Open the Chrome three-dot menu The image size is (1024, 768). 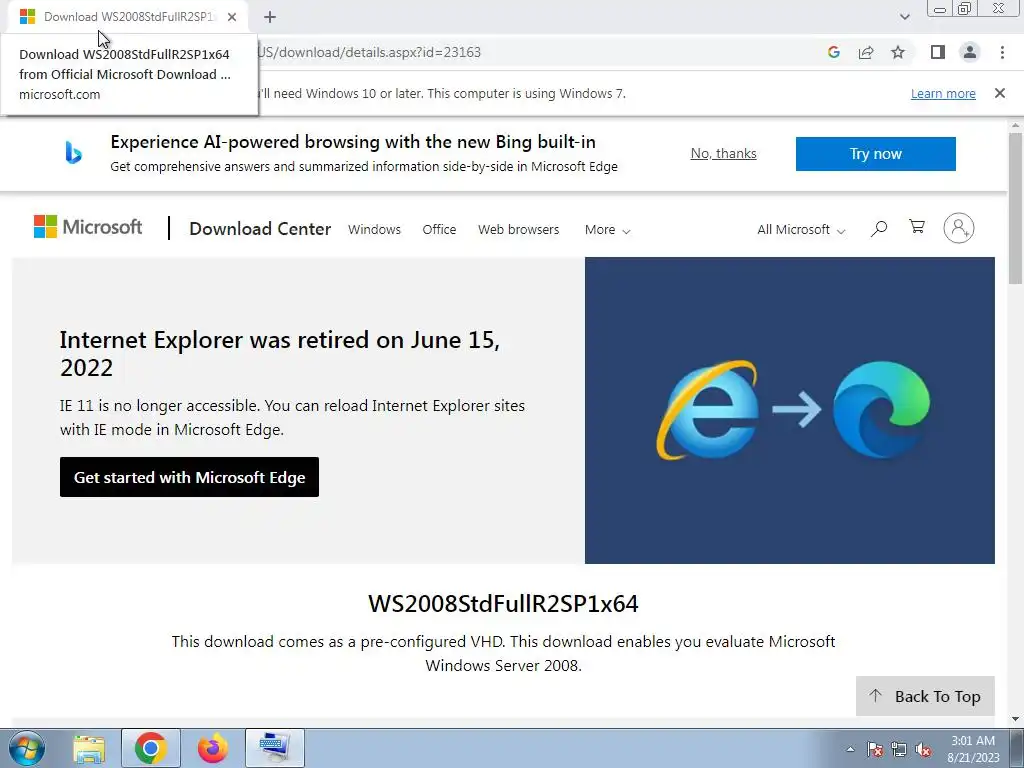pyautogui.click(x=1002, y=52)
